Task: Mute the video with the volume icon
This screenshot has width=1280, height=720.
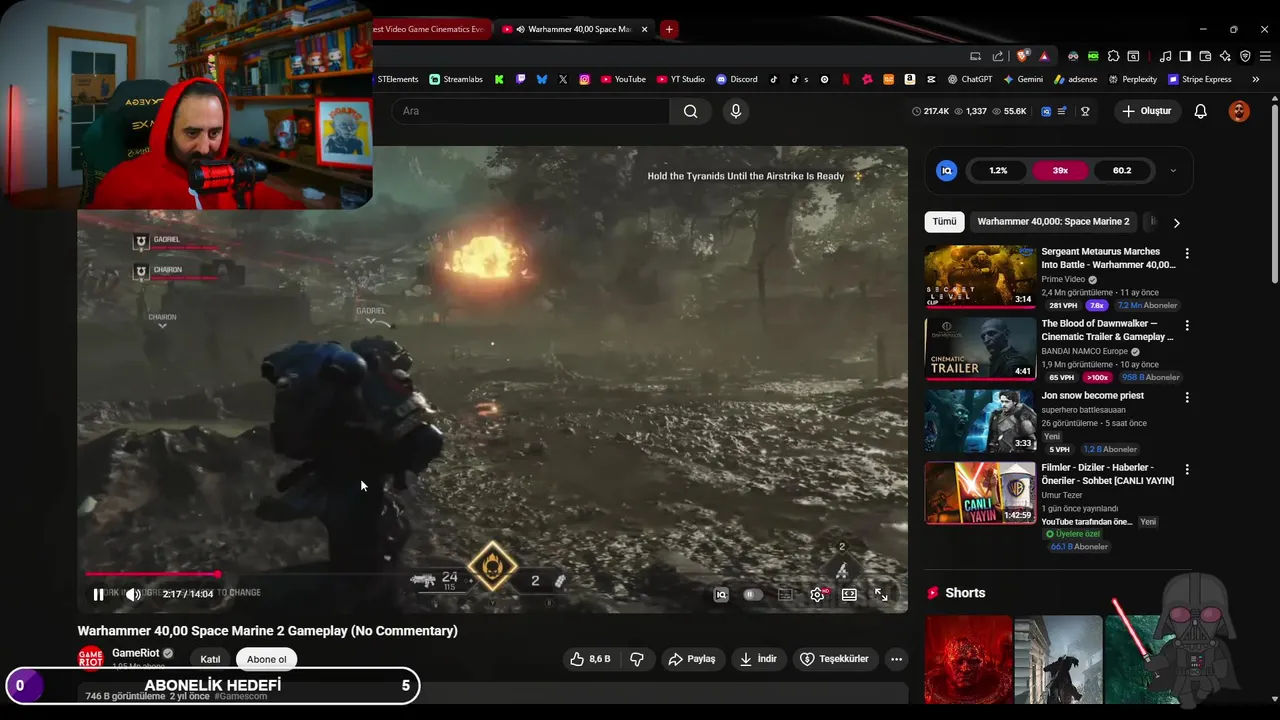Action: [x=133, y=594]
